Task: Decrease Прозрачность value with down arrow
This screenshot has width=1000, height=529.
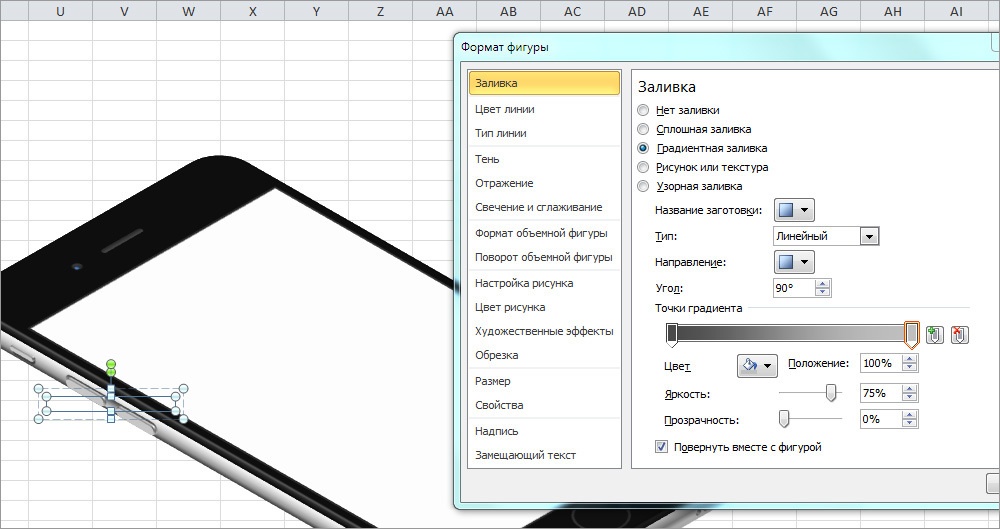Action: [x=910, y=424]
